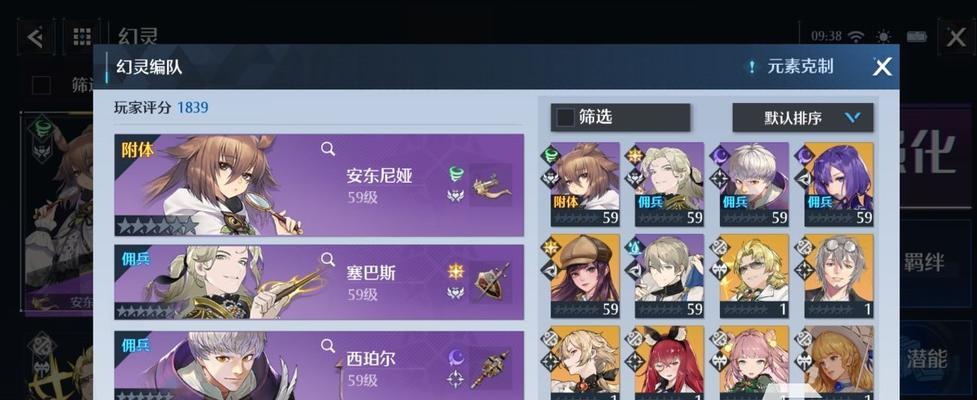Choose the purple-haired 佣兵 portrait level 59
Image resolution: width=977 pixels, height=400 pixels.
pyautogui.click(x=839, y=184)
